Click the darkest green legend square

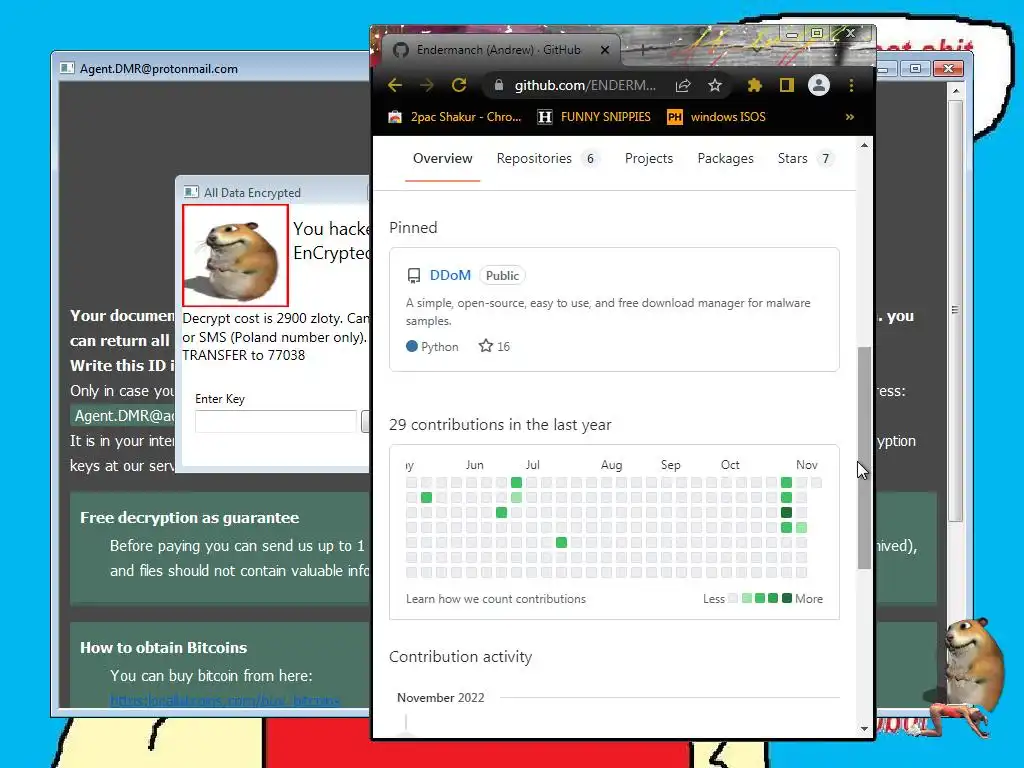click(x=787, y=598)
